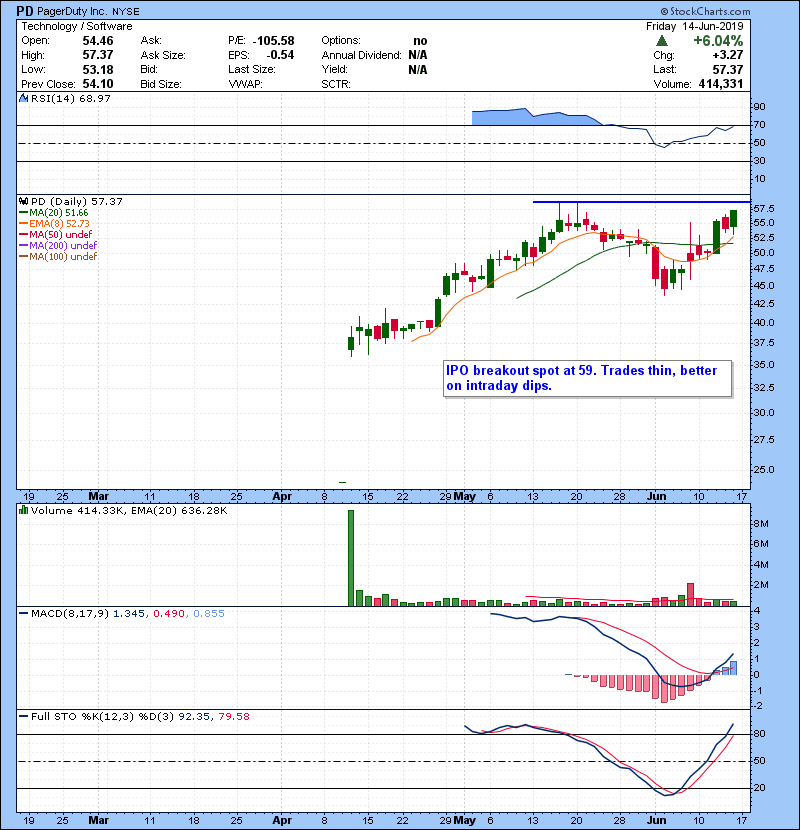Click the 57.5 price axis label
800x830 pixels.
coord(764,209)
